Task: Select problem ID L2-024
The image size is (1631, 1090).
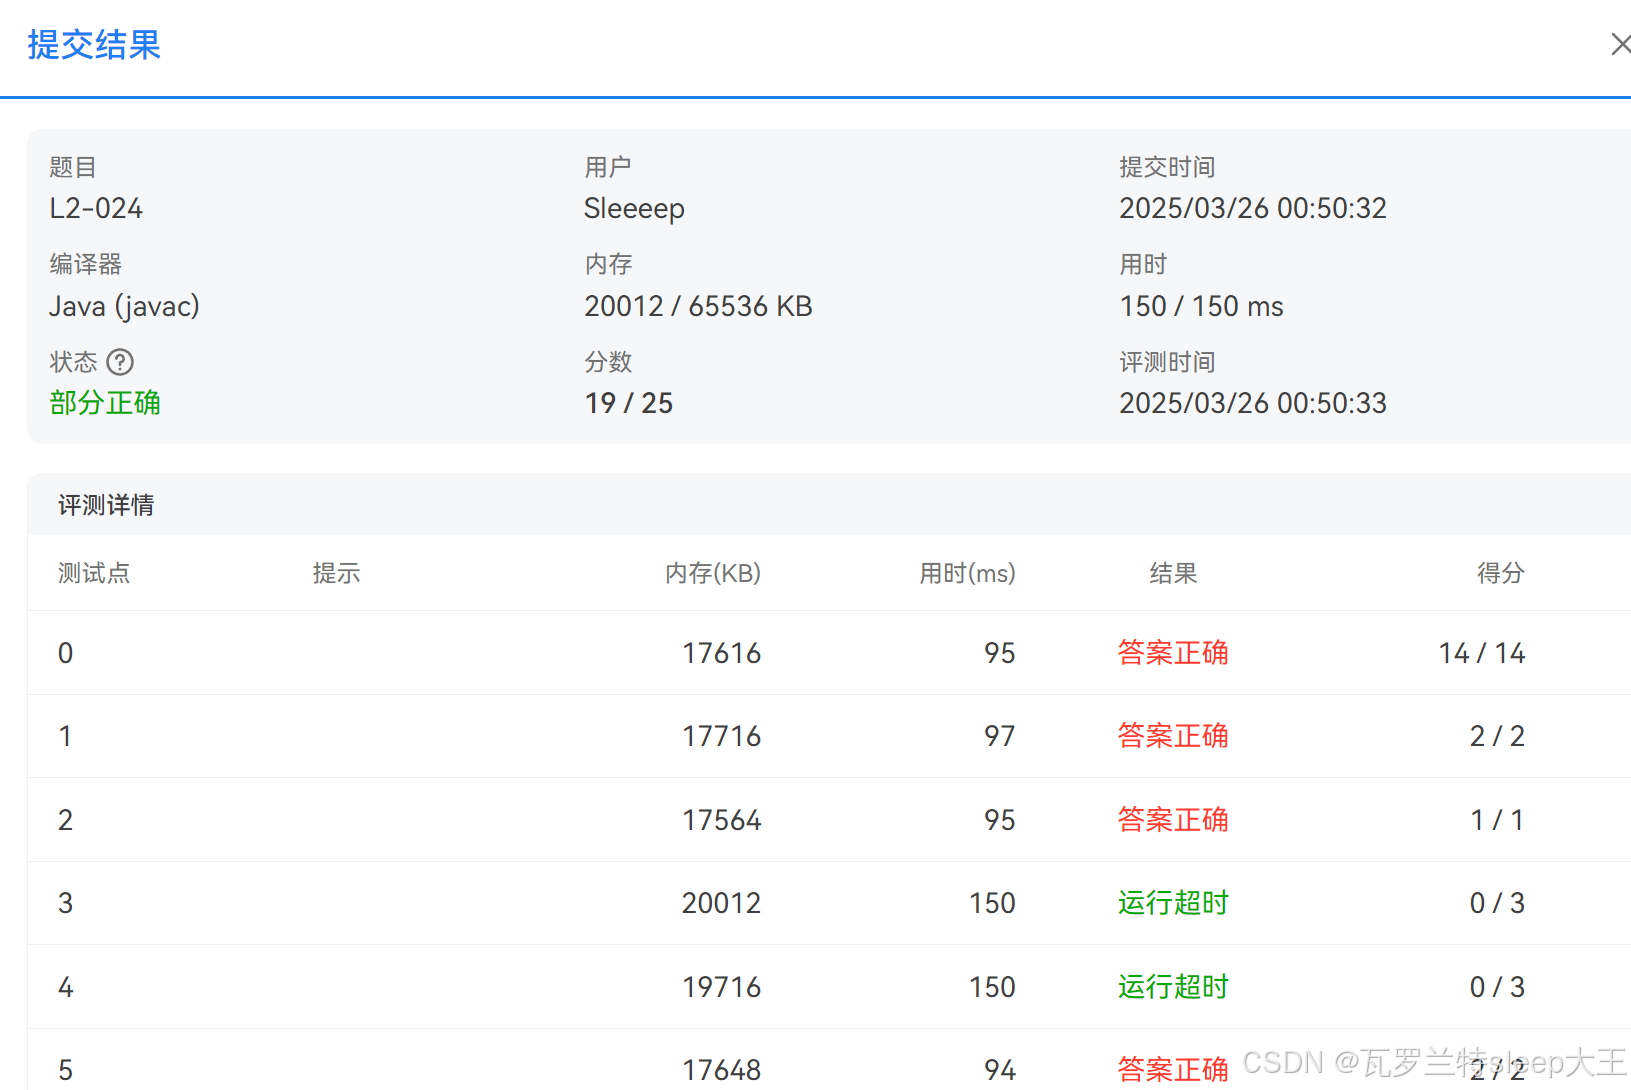Action: coord(96,208)
